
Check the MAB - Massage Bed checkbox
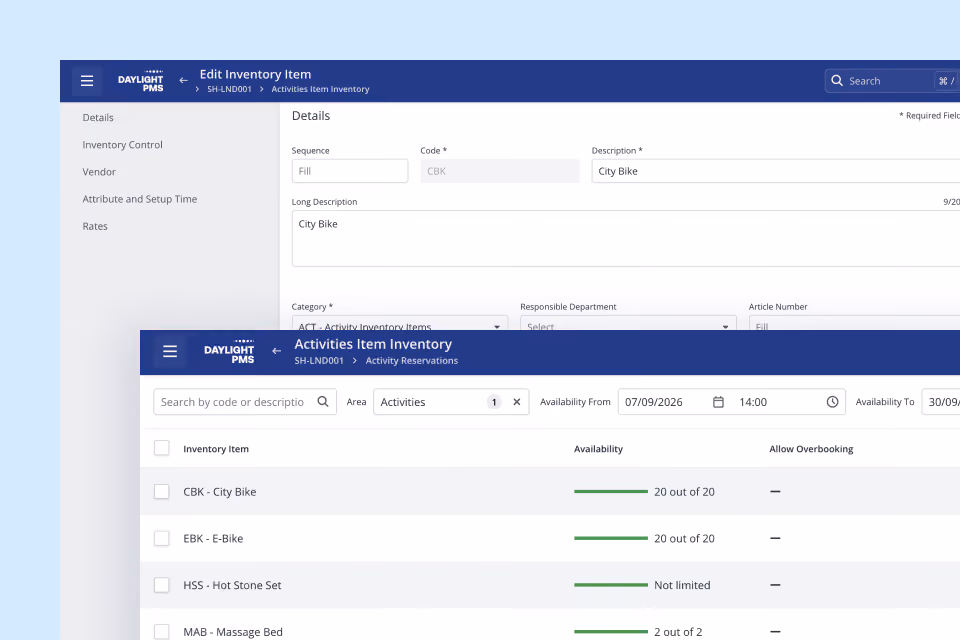pos(162,631)
